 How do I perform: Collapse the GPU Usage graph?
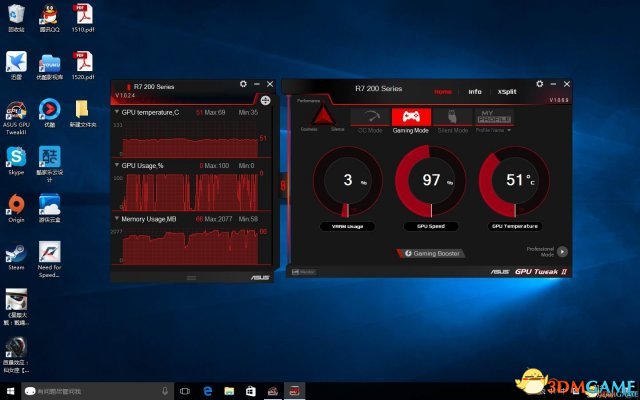(x=117, y=165)
